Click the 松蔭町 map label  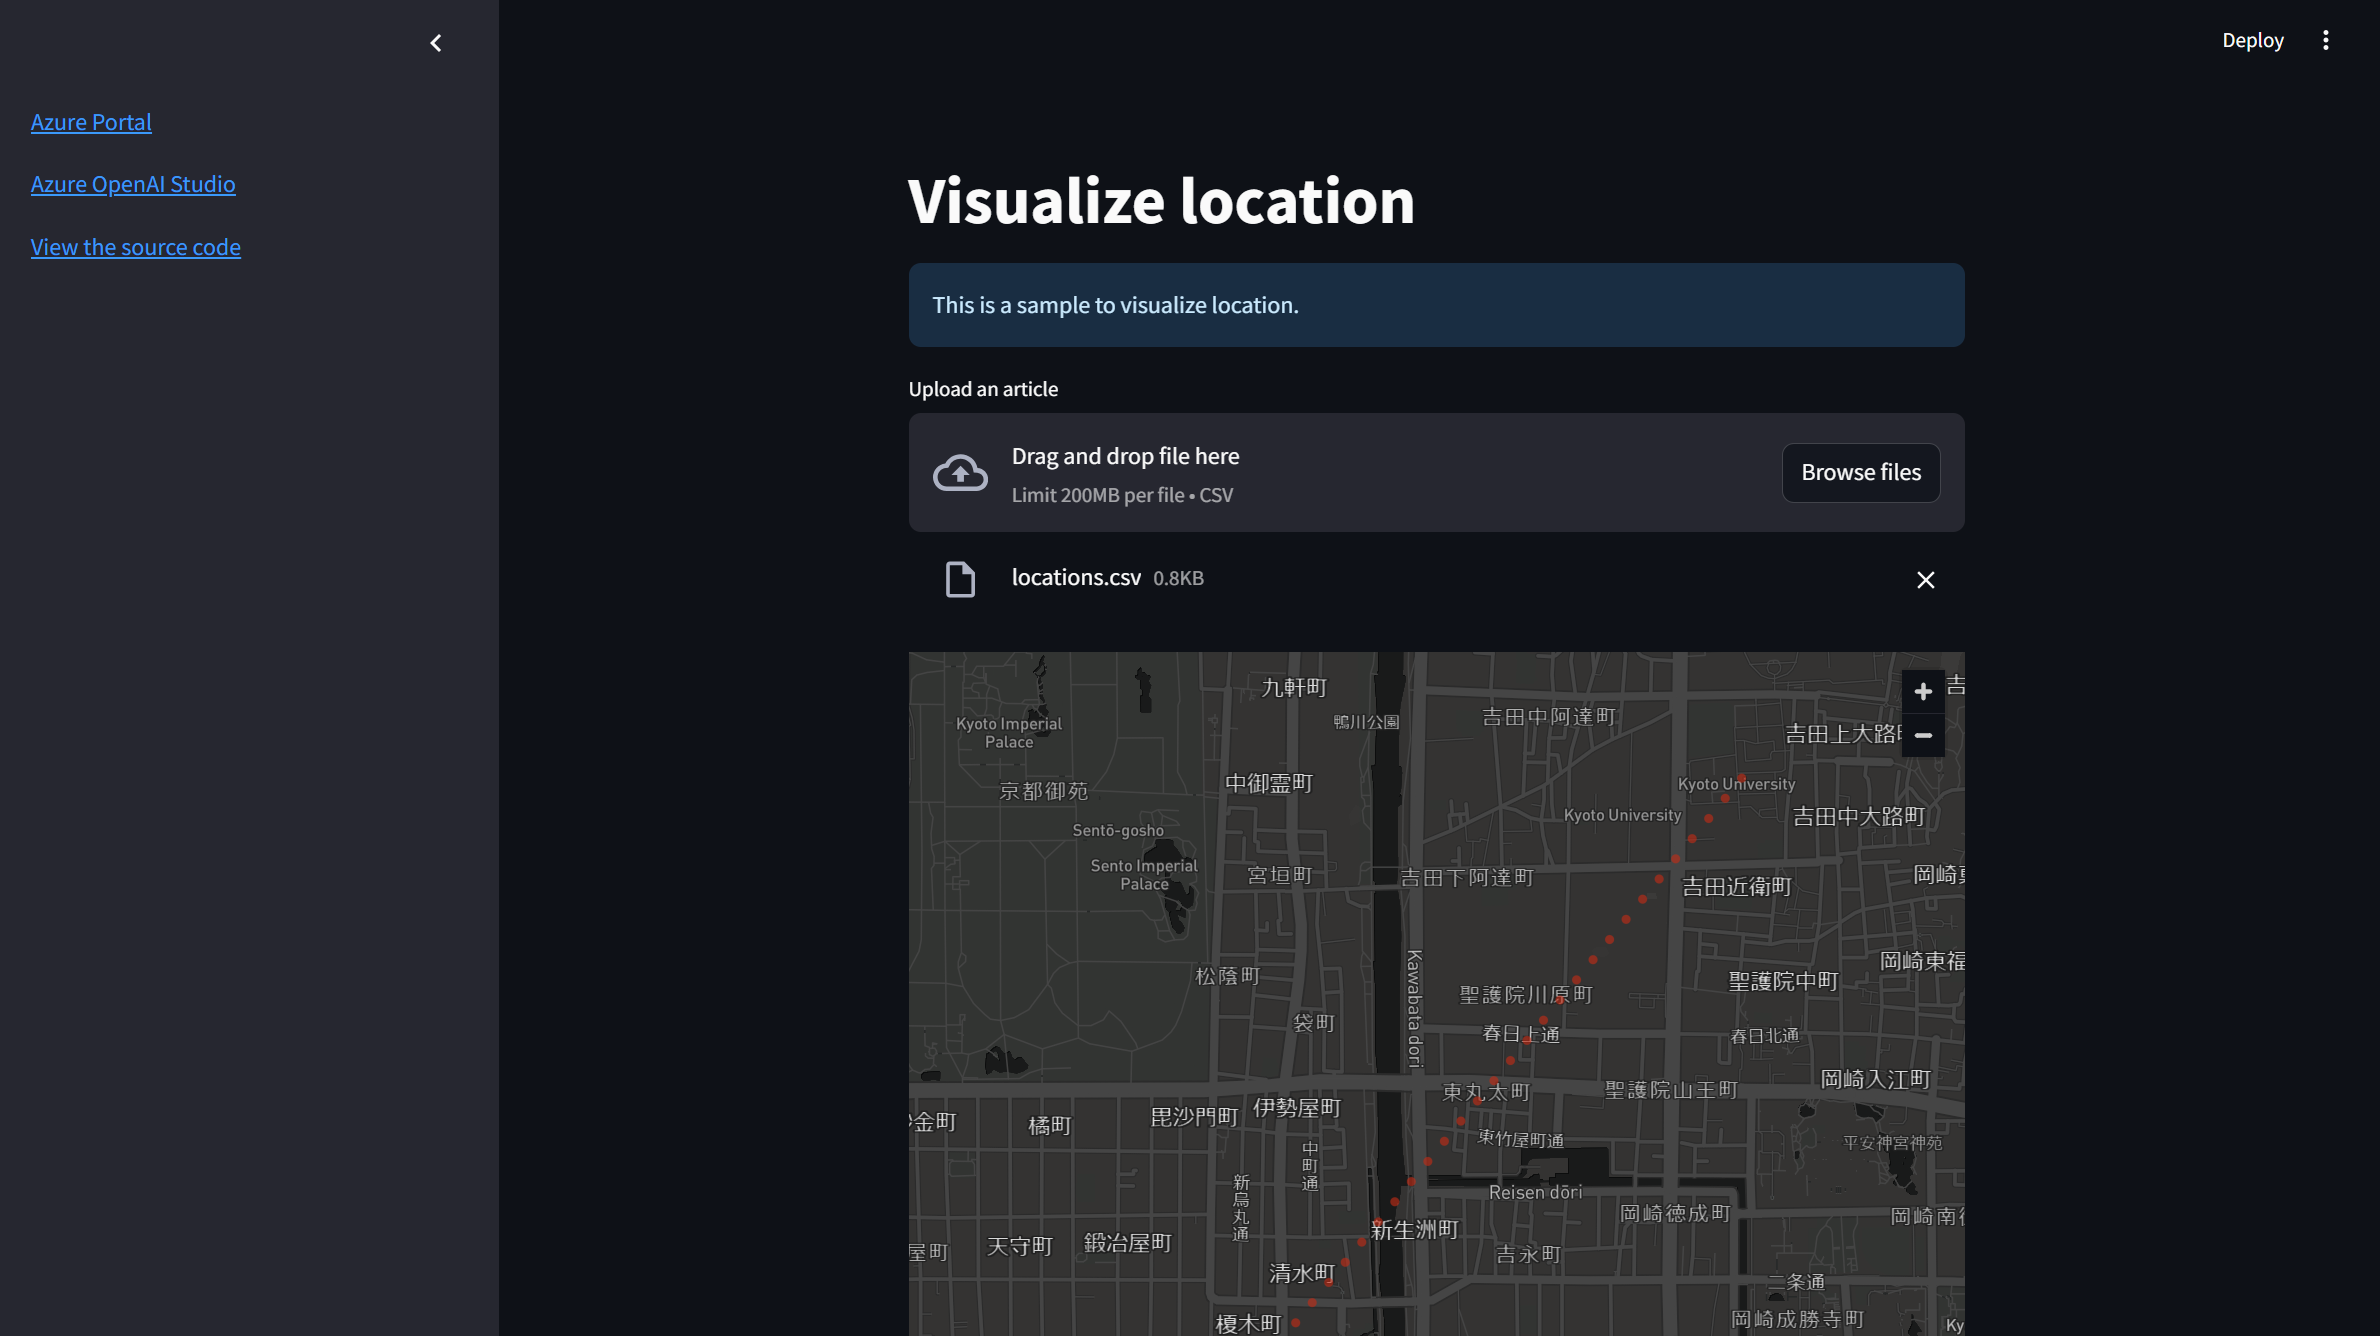pos(1228,975)
